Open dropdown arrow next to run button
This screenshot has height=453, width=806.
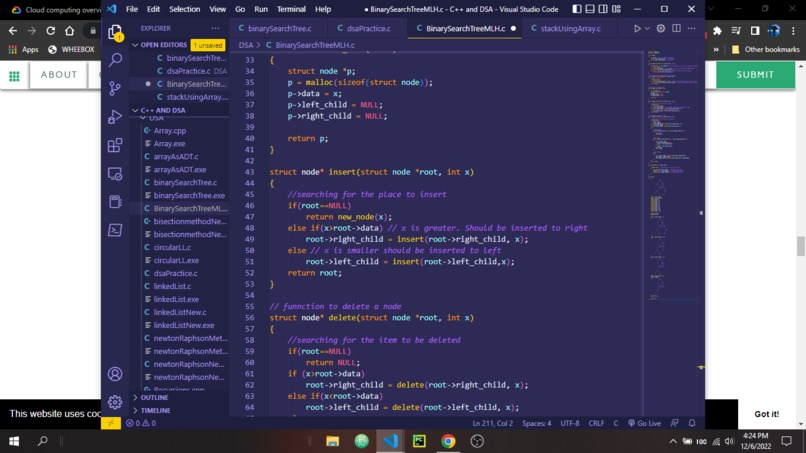tap(648, 29)
